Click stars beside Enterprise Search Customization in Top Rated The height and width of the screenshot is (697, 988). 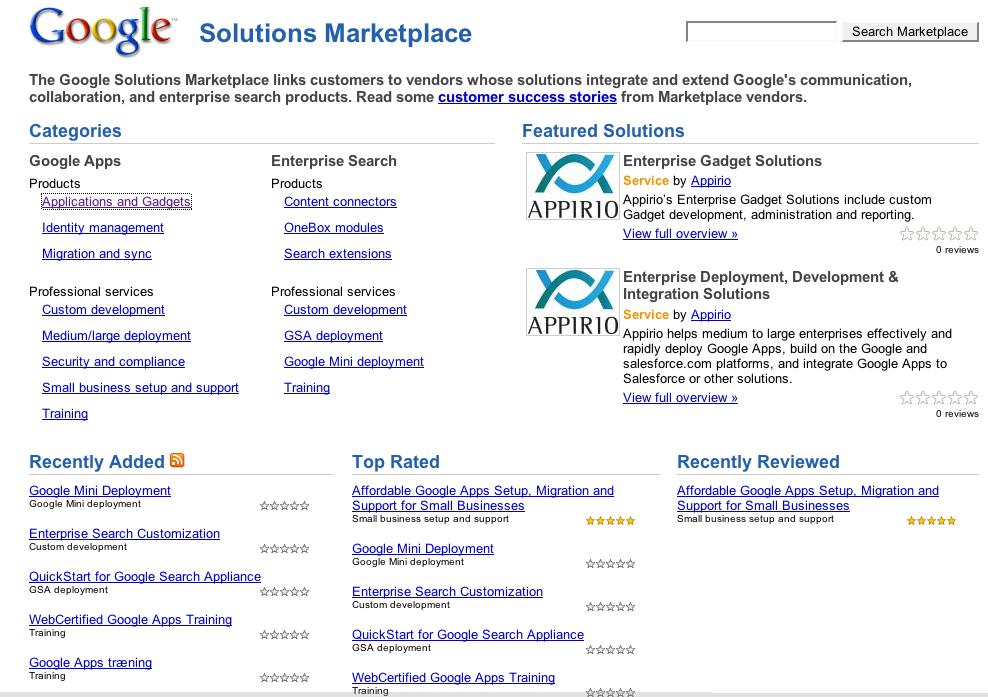pyautogui.click(x=611, y=606)
